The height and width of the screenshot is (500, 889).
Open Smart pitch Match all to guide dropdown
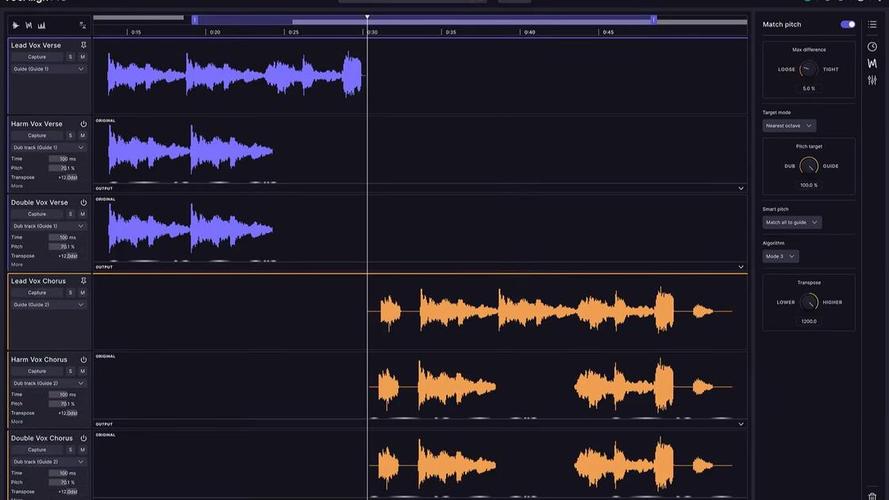(792, 222)
